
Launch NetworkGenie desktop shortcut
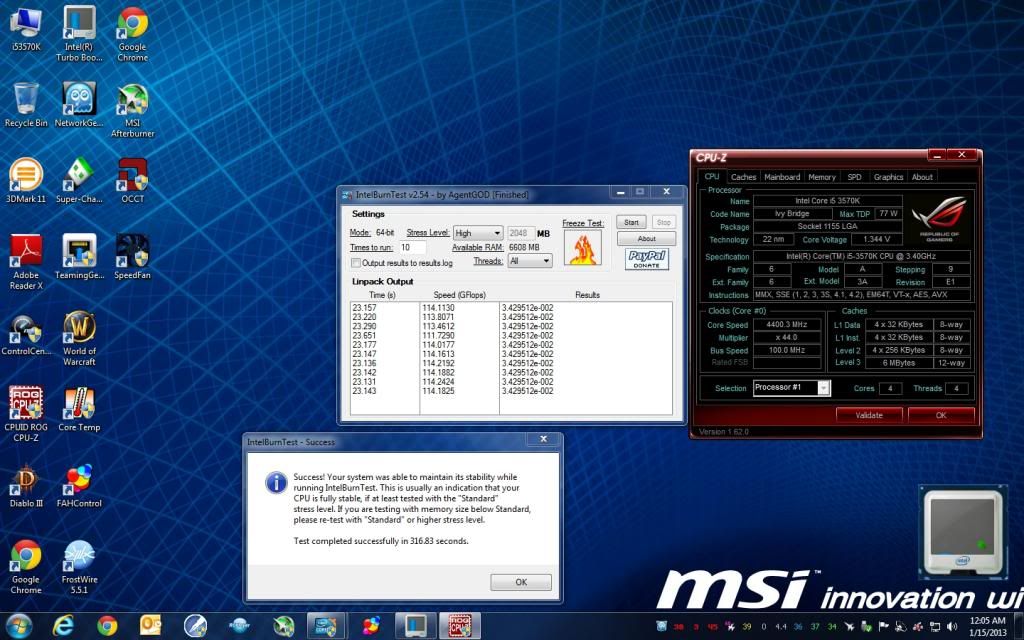point(79,104)
